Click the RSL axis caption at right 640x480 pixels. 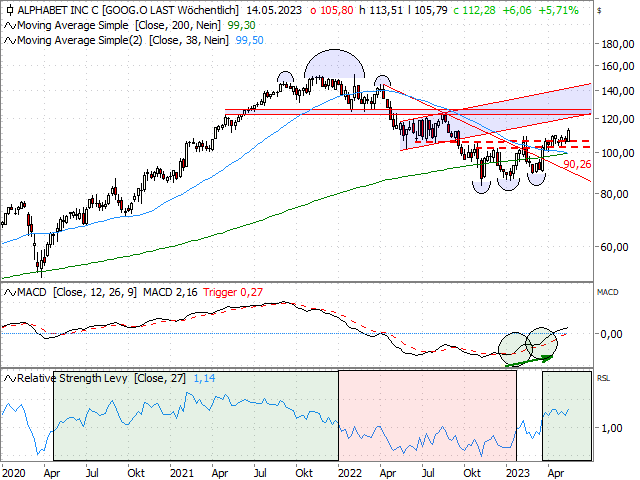click(x=604, y=378)
